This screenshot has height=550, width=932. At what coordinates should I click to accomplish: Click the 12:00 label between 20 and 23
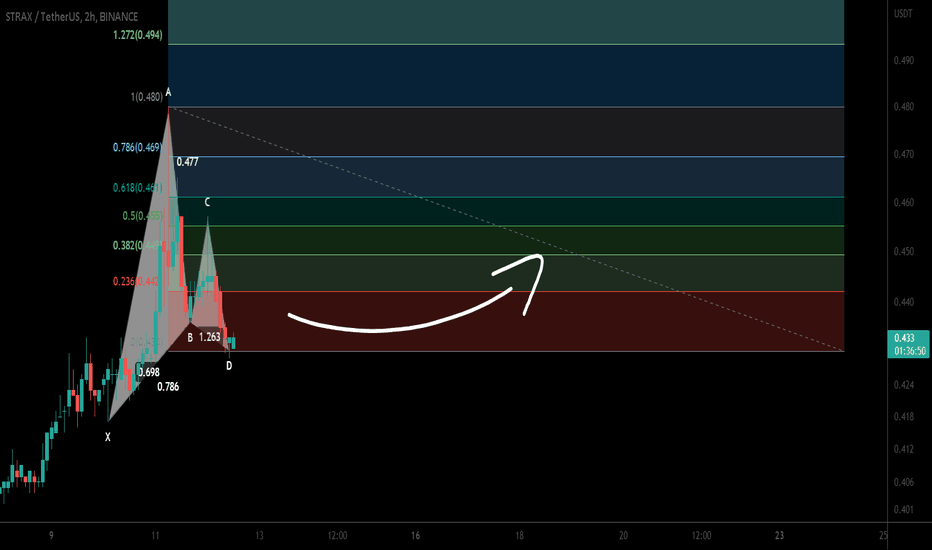click(x=701, y=536)
